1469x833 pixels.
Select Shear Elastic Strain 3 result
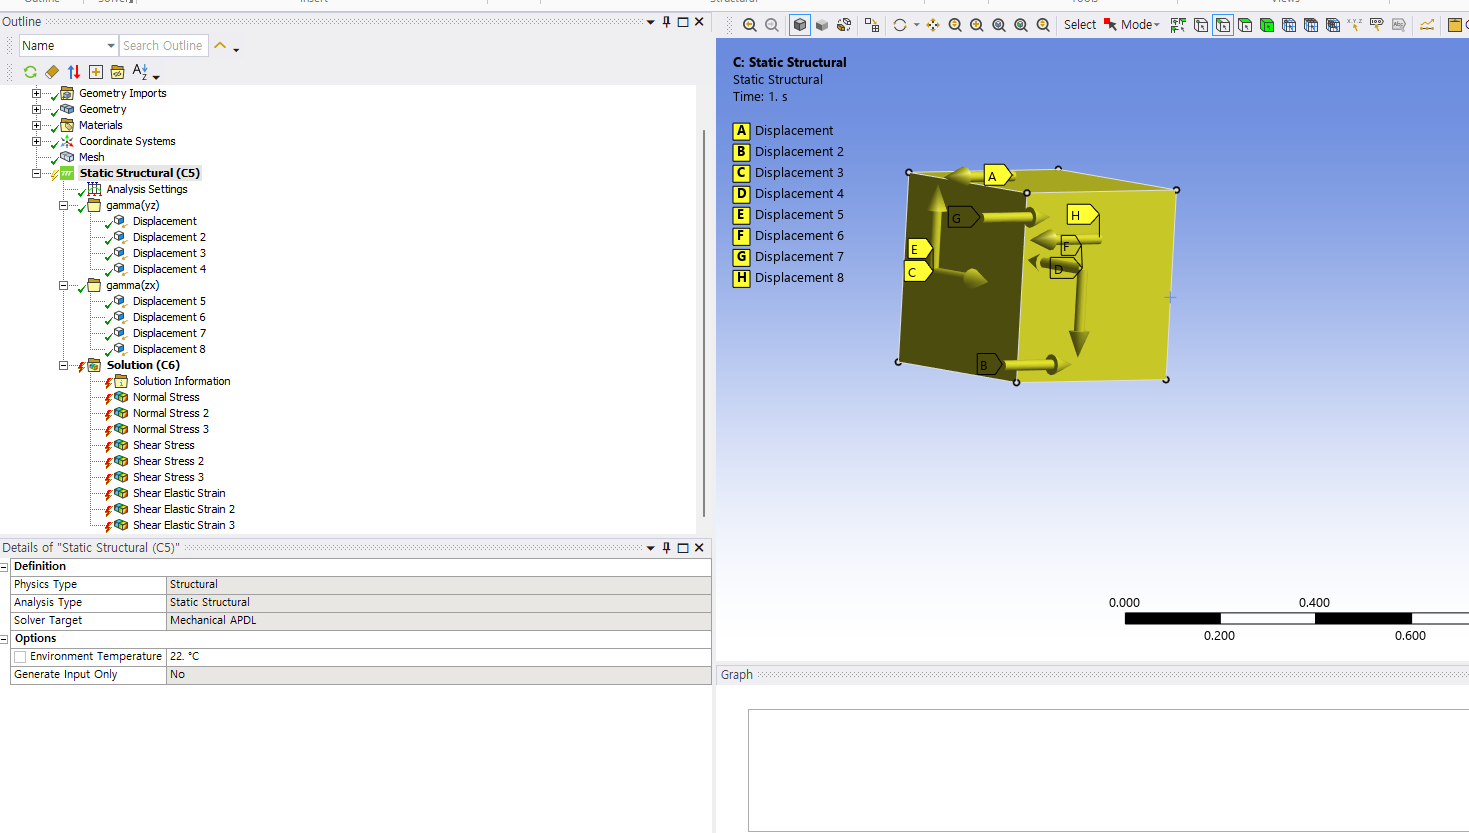click(x=184, y=525)
